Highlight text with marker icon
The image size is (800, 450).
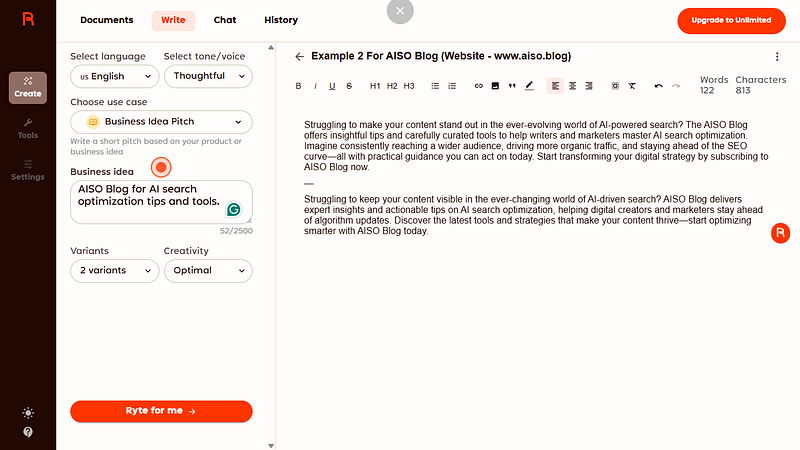(529, 86)
